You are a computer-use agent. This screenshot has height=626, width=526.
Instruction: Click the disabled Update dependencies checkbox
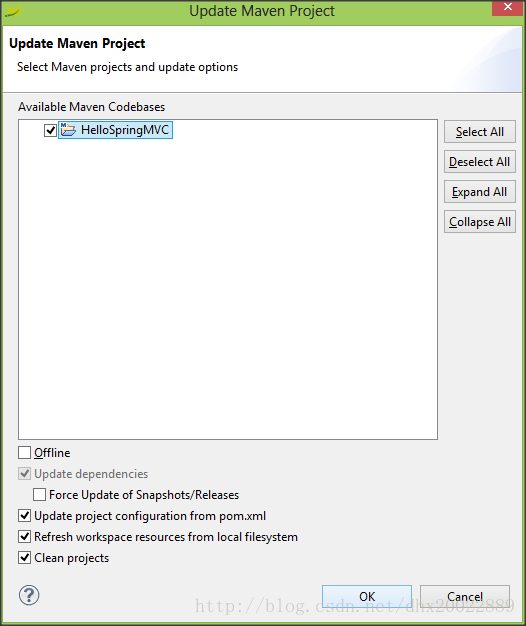pyautogui.click(x=24, y=474)
